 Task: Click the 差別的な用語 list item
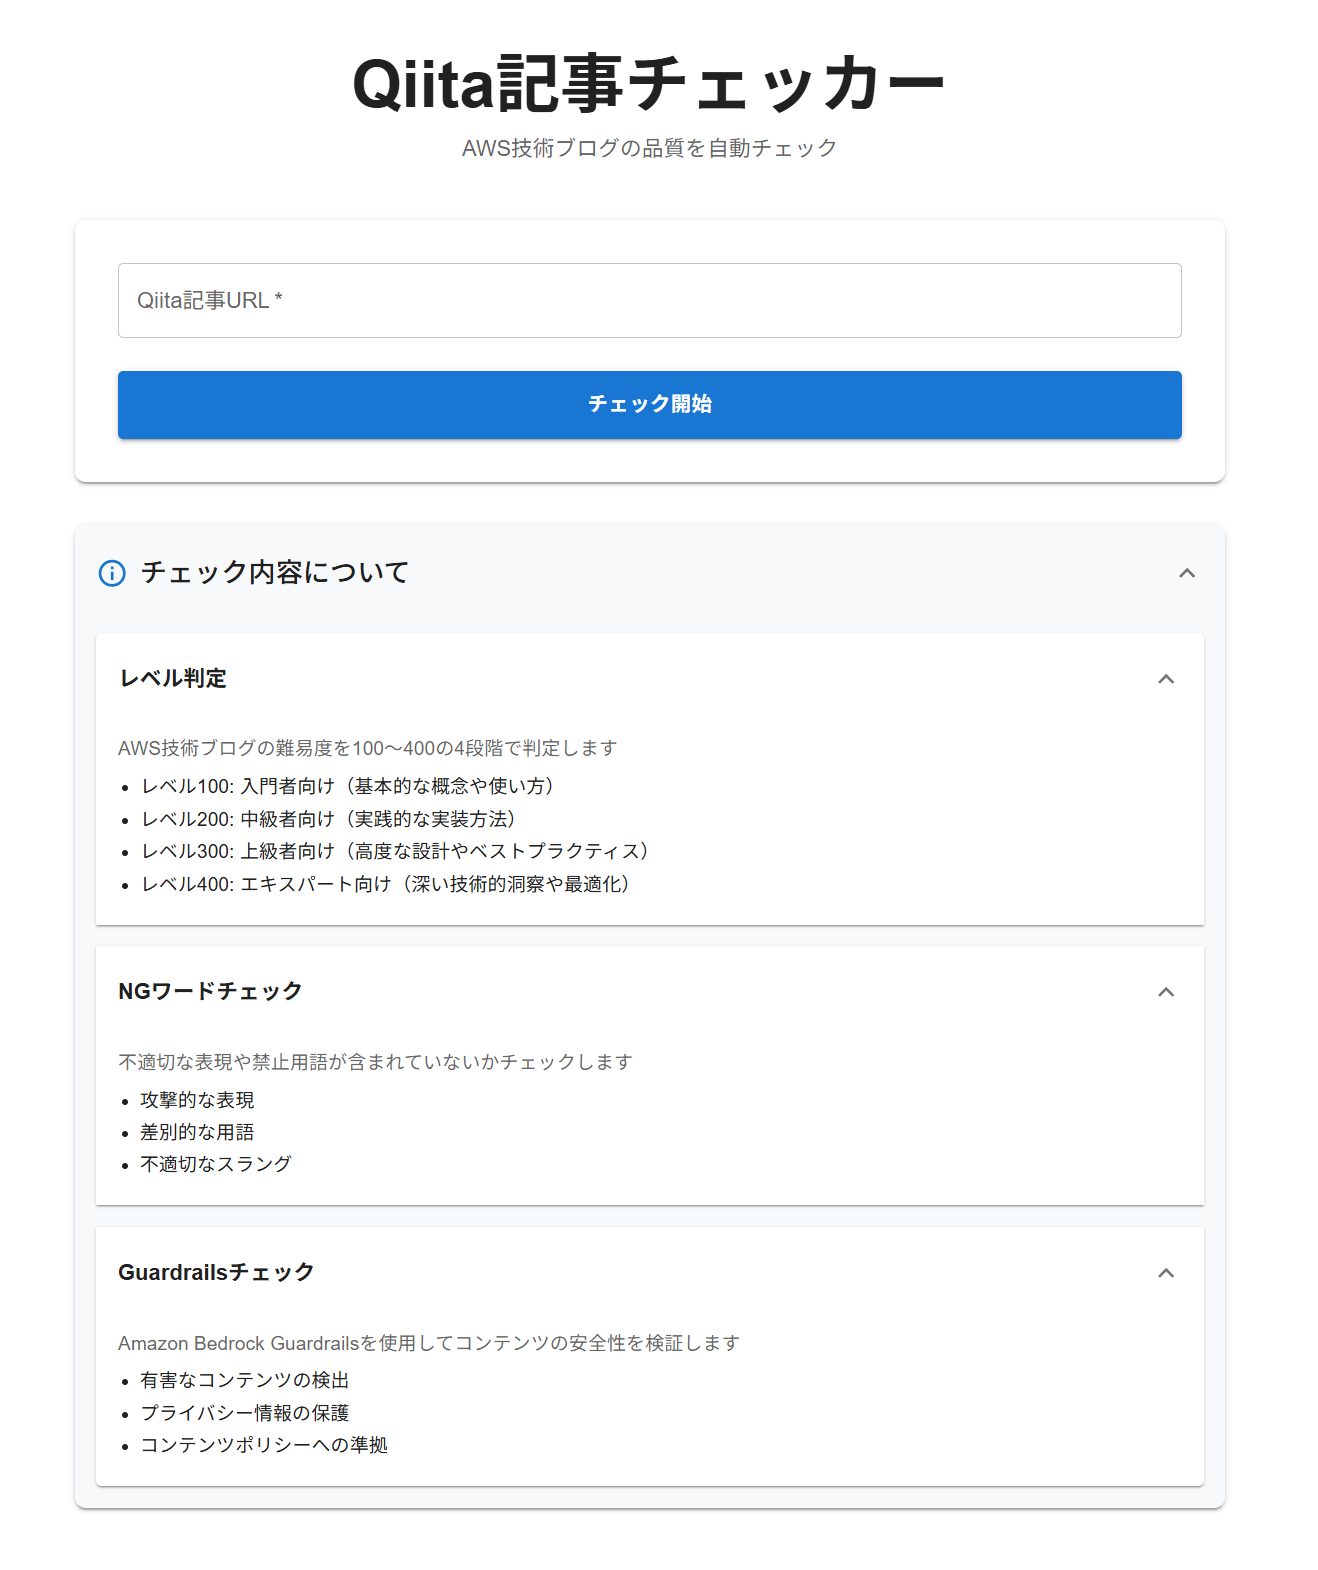197,1132
